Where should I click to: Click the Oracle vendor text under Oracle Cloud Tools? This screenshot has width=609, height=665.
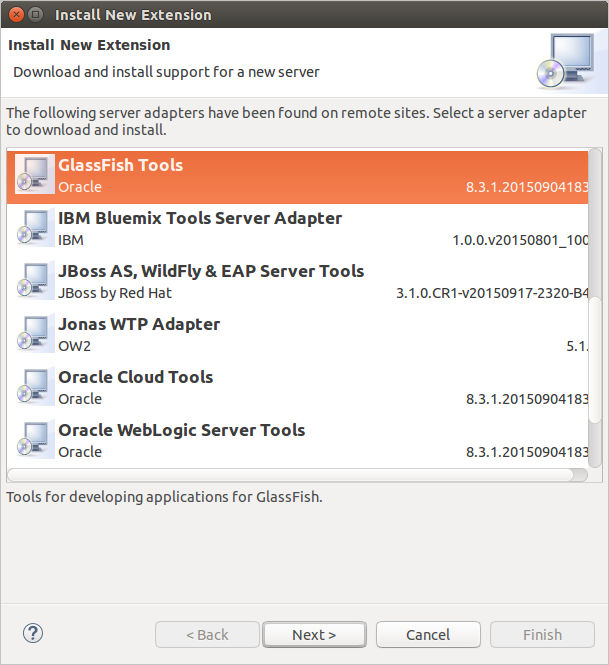(x=80, y=399)
